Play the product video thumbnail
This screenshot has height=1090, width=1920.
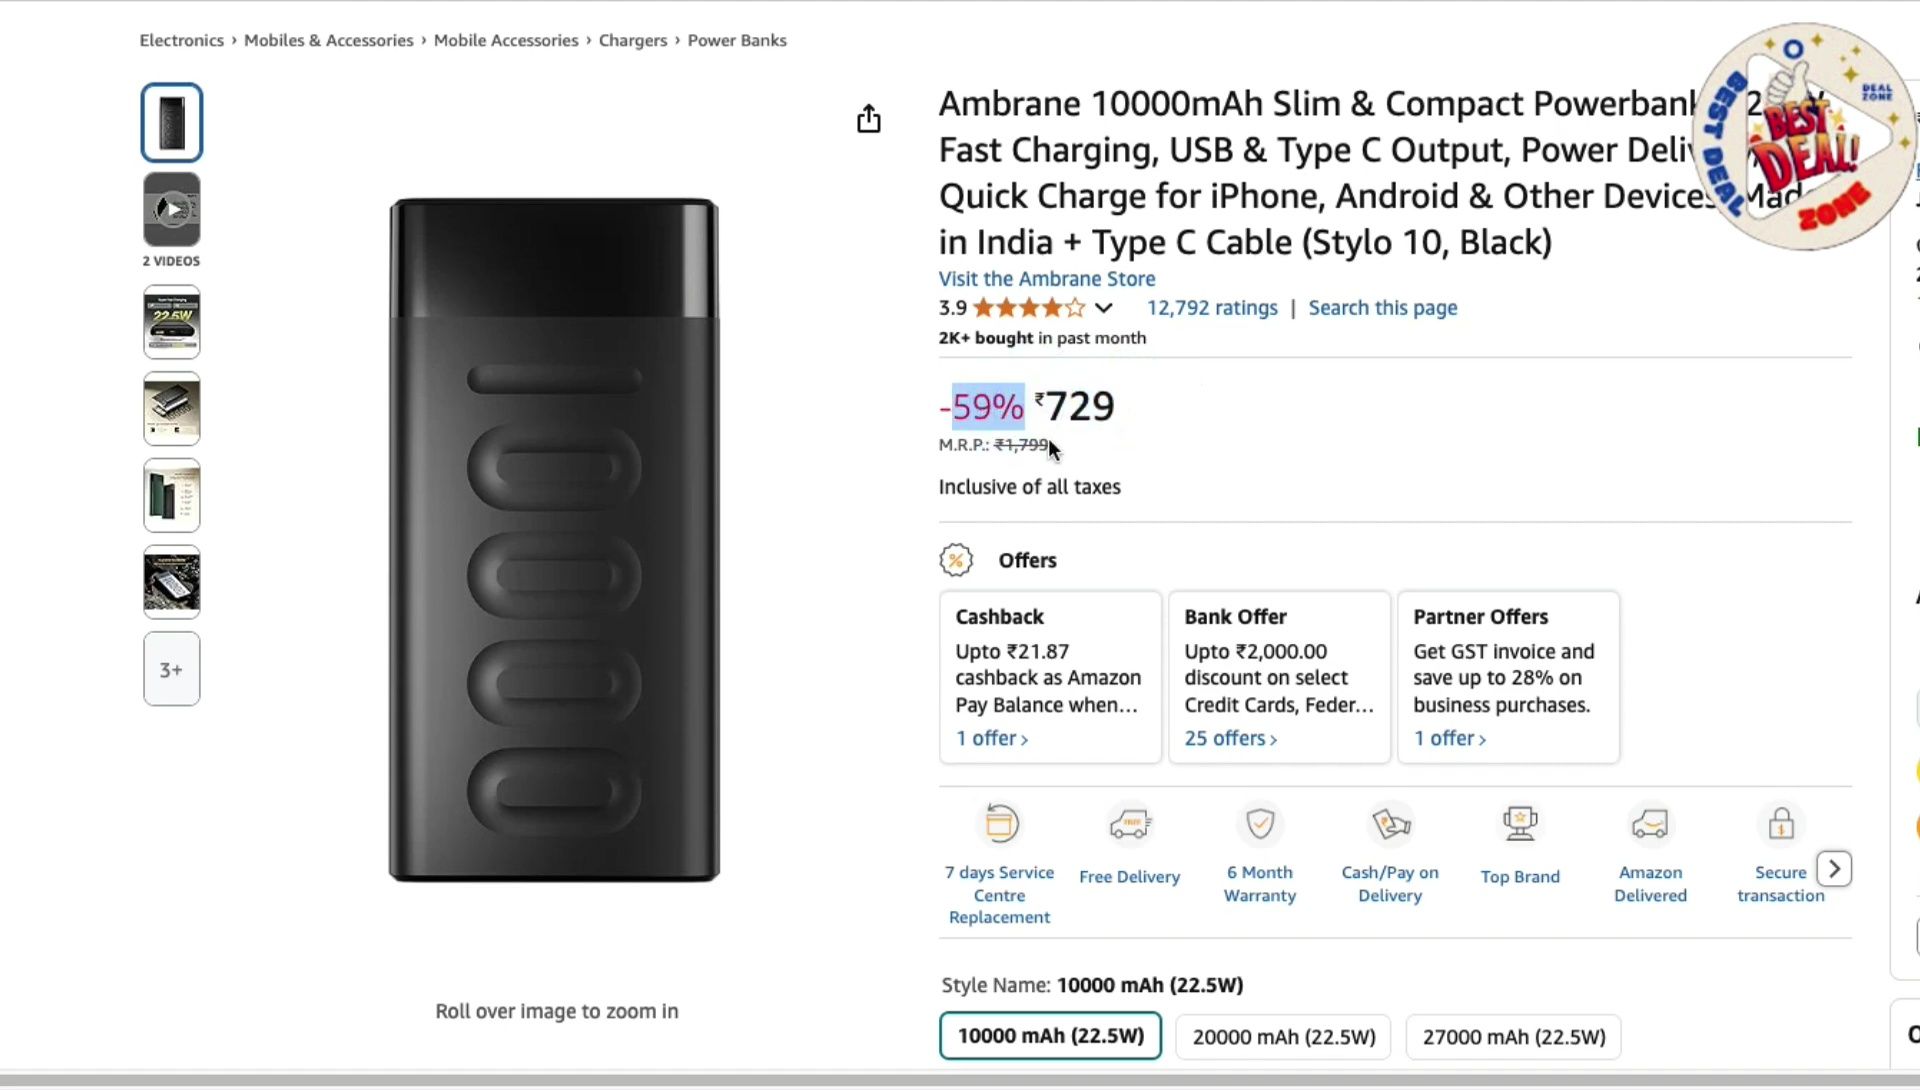click(172, 209)
